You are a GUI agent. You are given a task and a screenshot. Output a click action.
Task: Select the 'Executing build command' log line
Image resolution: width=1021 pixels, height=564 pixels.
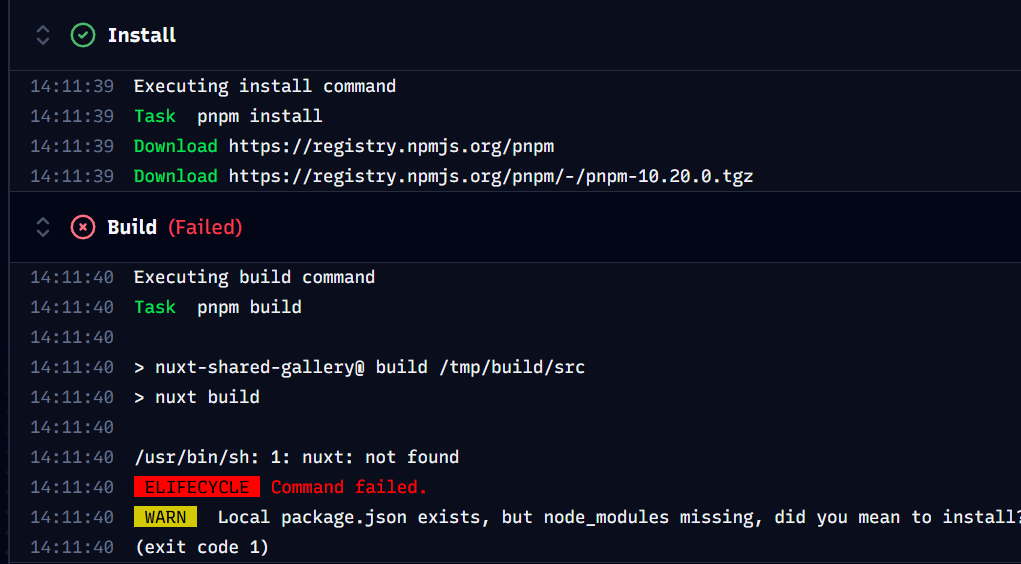[254, 277]
